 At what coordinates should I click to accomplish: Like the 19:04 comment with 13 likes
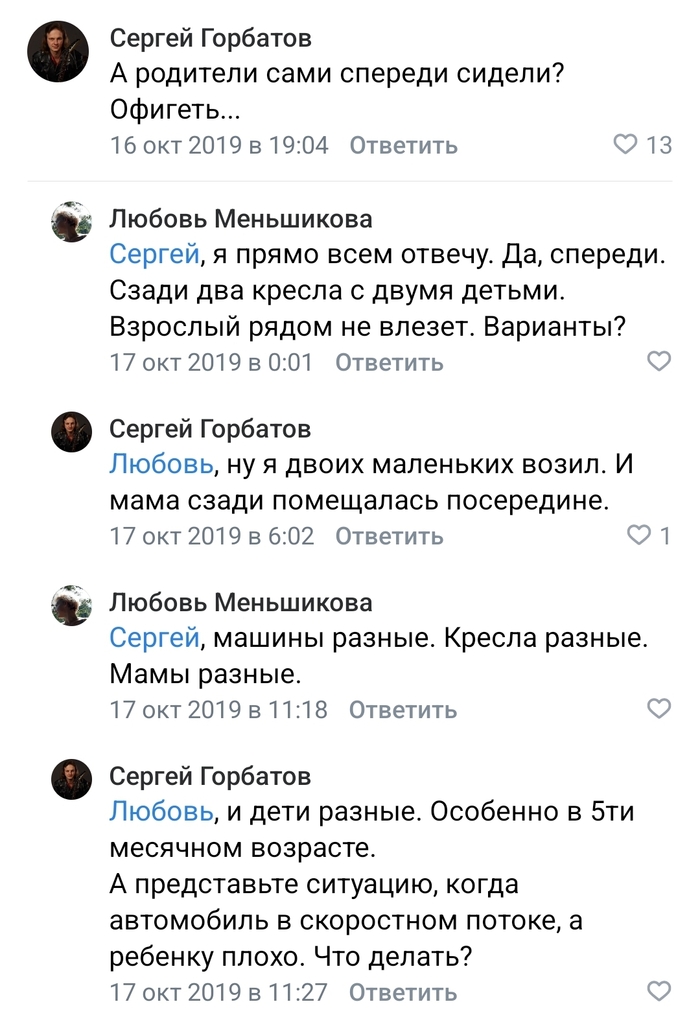click(x=625, y=145)
